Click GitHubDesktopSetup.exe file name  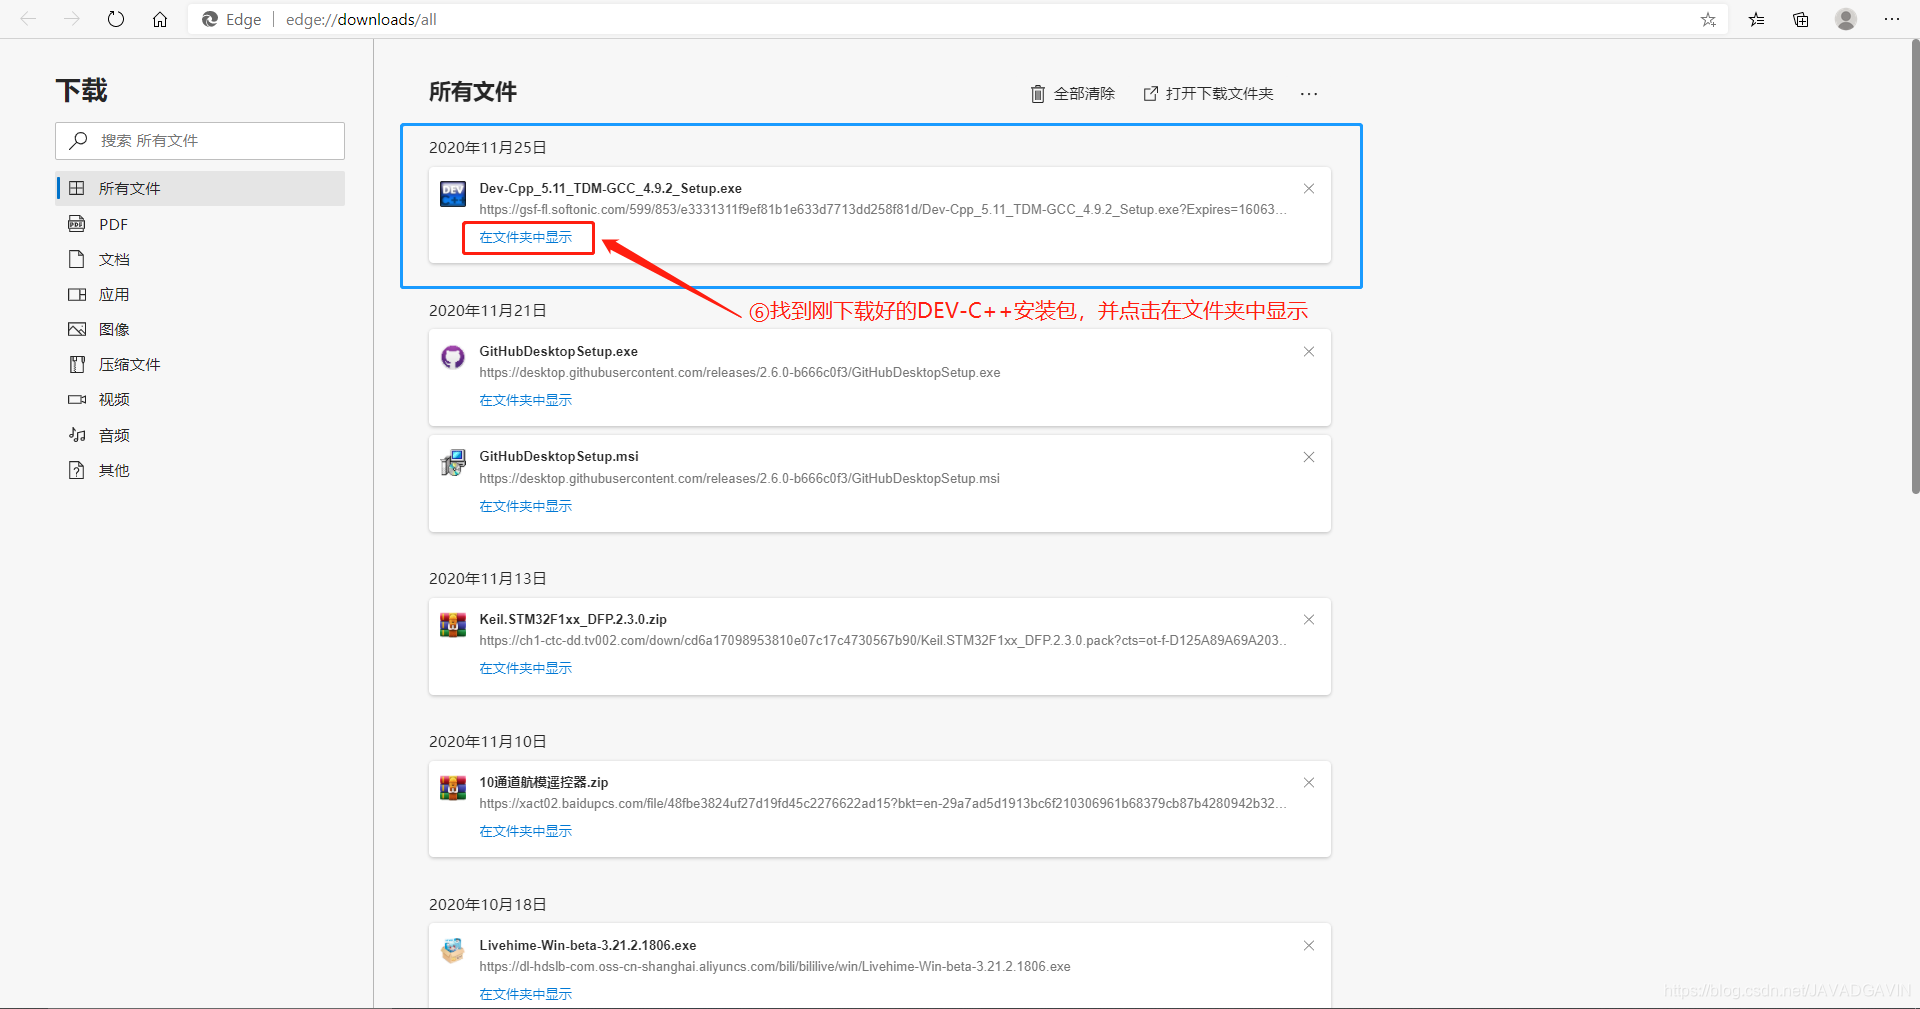click(x=558, y=351)
